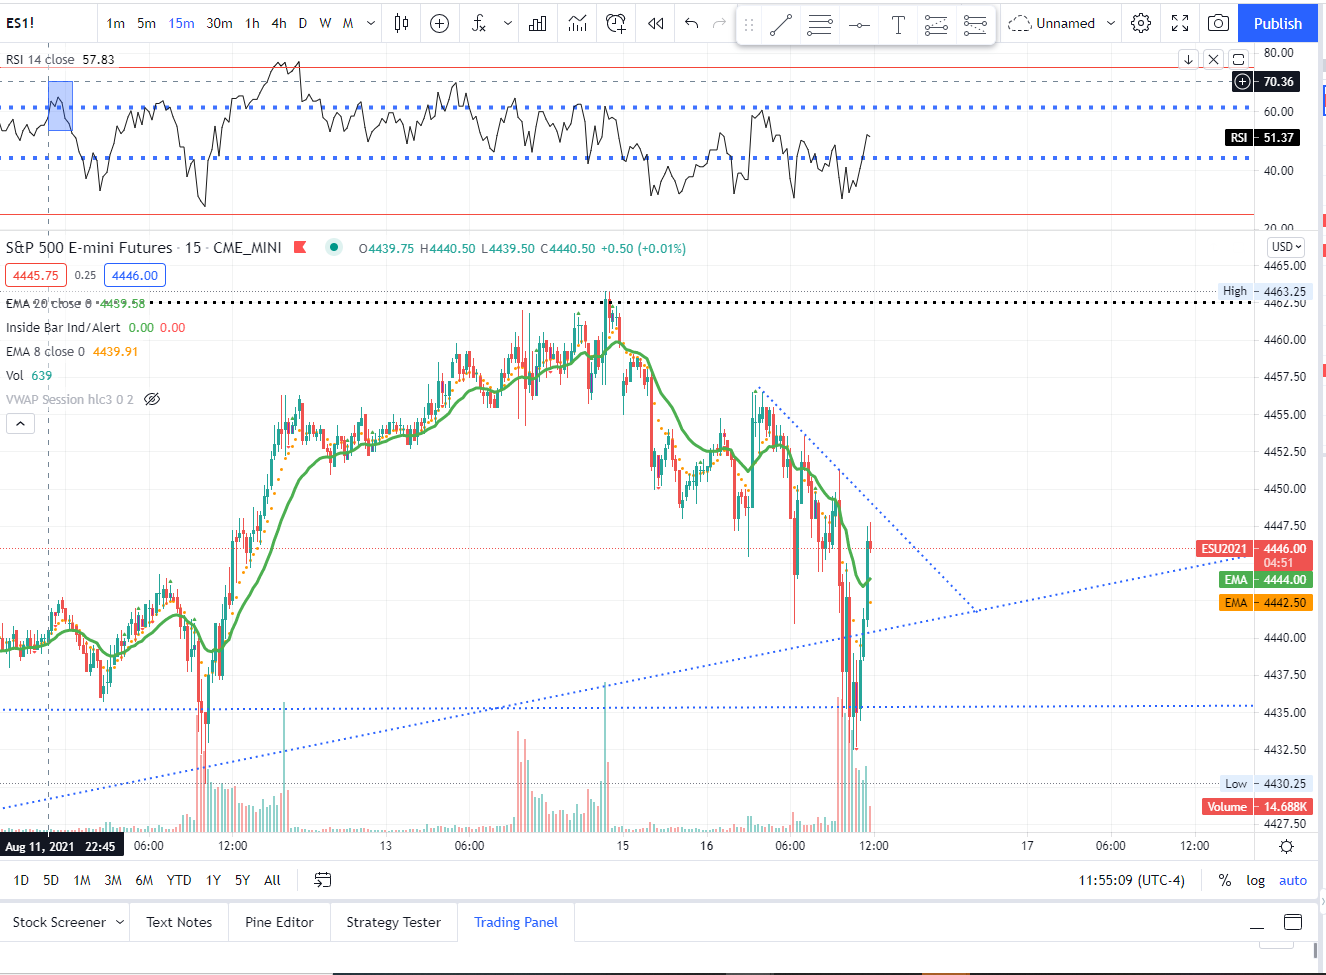Screen dimensions: 1326x975
Task: Redo the last chart action
Action: [x=719, y=23]
